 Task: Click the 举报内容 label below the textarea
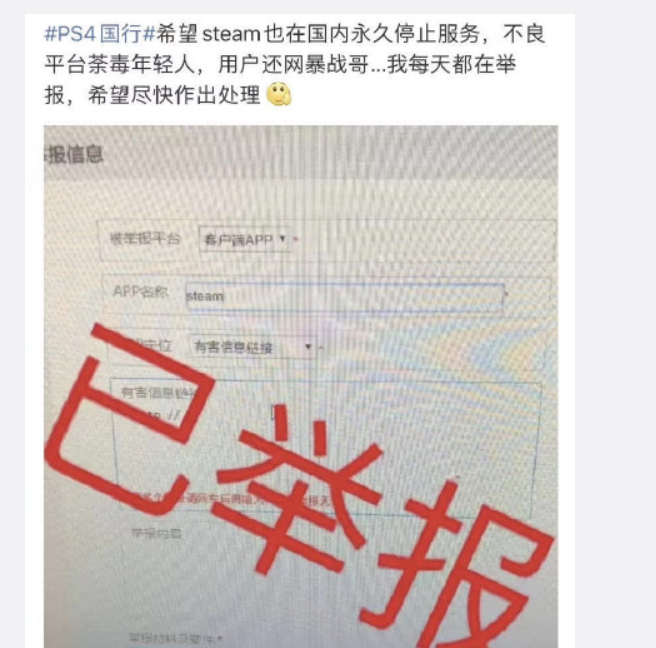click(x=156, y=533)
